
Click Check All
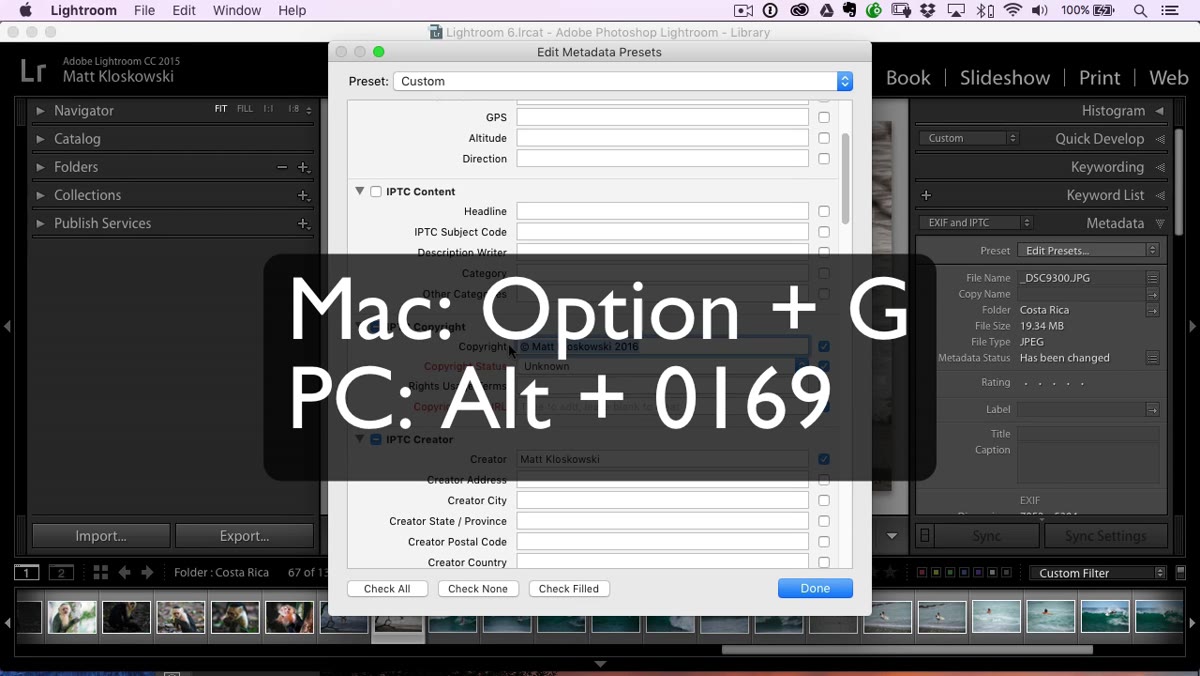click(387, 588)
